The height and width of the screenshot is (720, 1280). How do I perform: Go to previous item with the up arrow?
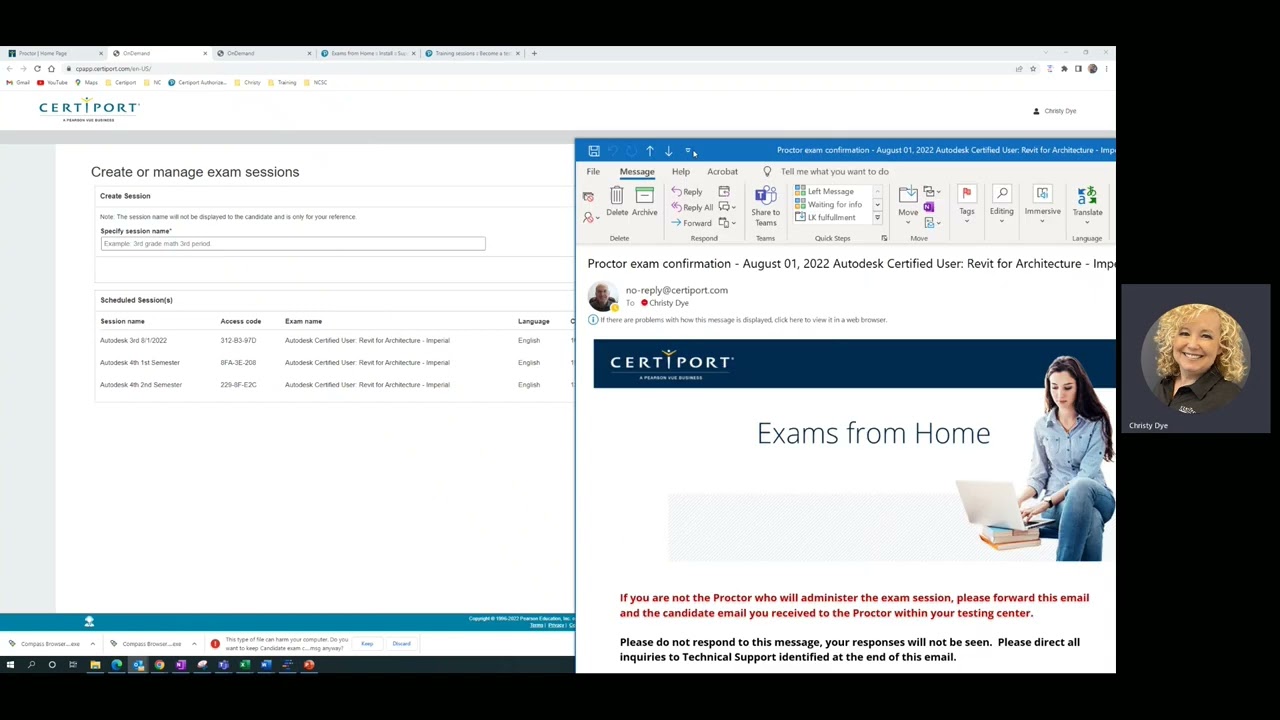[650, 151]
